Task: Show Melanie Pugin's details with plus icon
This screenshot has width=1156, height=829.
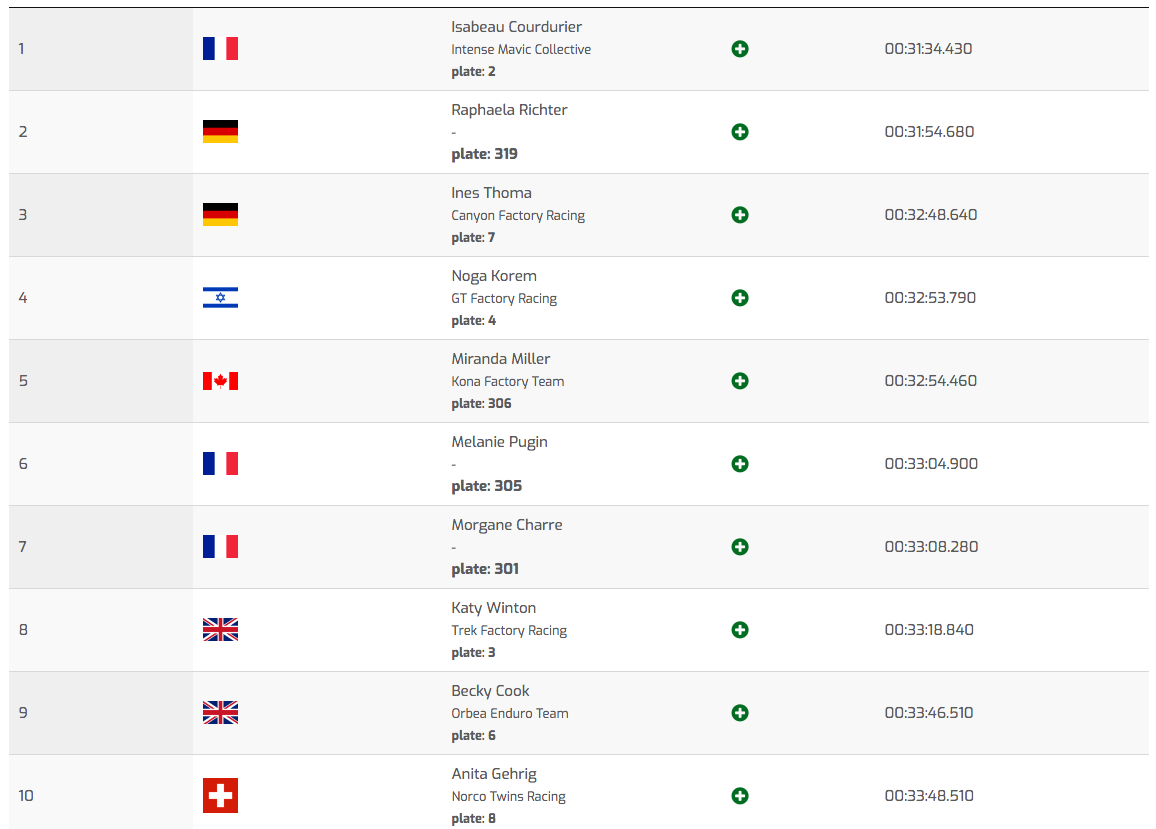Action: tap(739, 464)
